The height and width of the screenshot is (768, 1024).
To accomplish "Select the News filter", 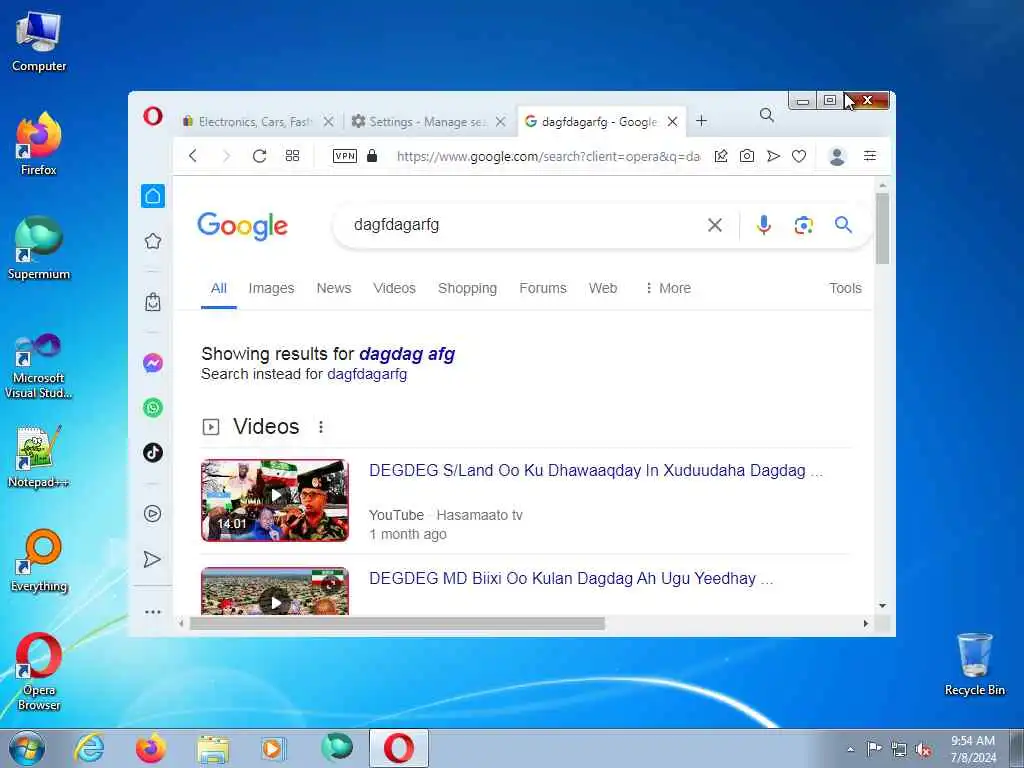I will [x=334, y=288].
